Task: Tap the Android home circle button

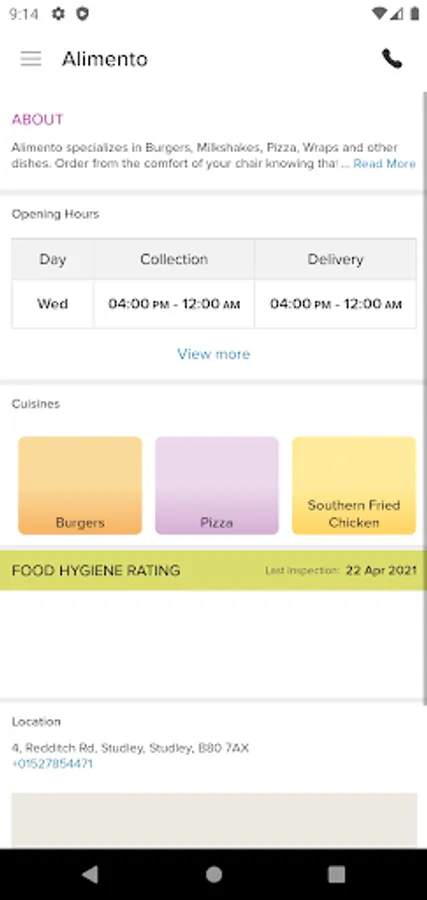Action: coord(214,874)
